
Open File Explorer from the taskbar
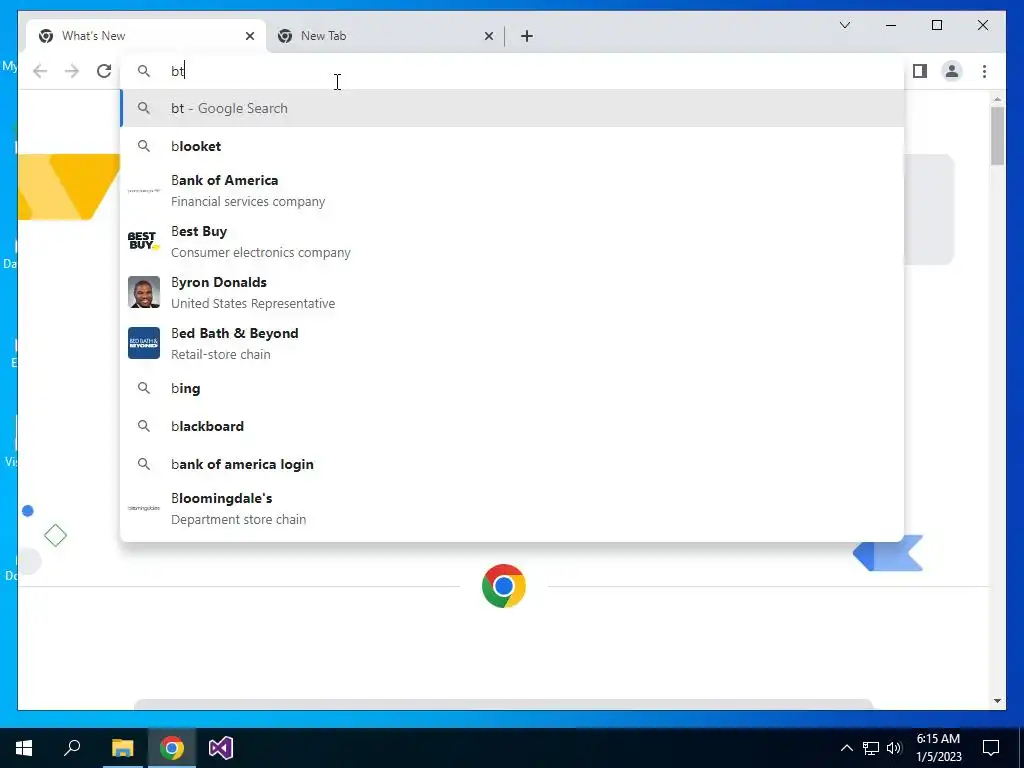pyautogui.click(x=122, y=748)
